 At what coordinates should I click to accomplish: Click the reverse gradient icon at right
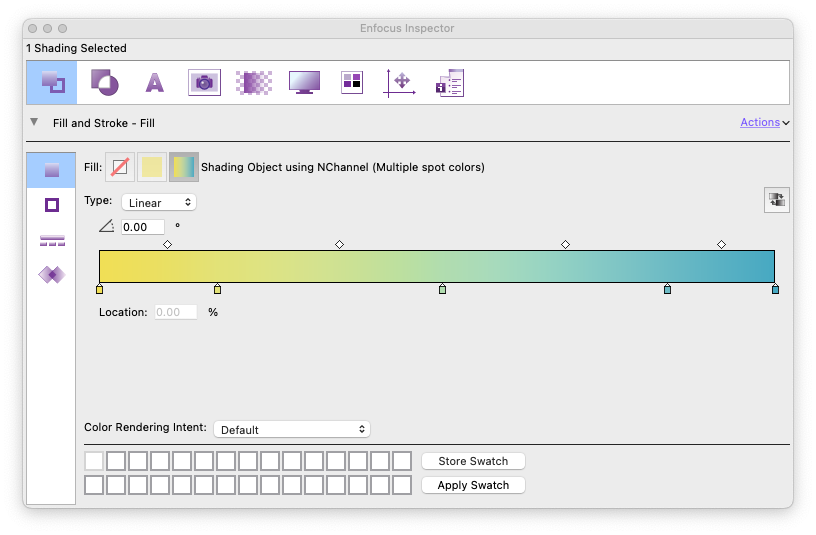pyautogui.click(x=776, y=200)
